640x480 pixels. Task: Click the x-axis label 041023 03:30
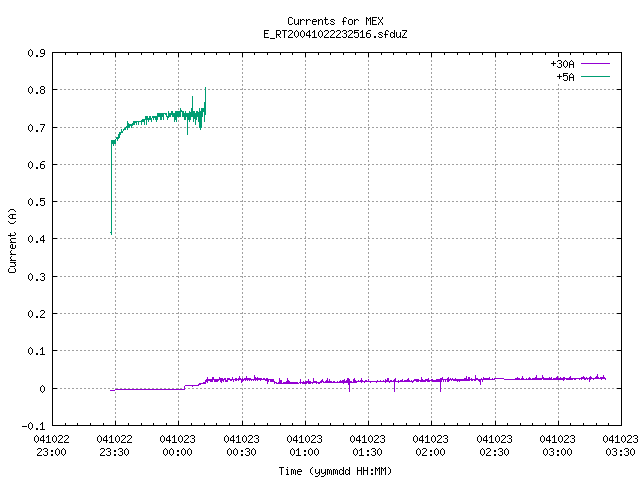[x=620, y=446]
